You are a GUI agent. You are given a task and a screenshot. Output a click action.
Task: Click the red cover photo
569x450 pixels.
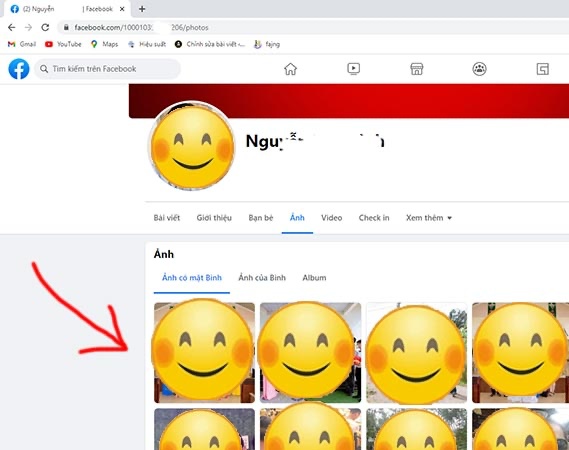click(349, 101)
